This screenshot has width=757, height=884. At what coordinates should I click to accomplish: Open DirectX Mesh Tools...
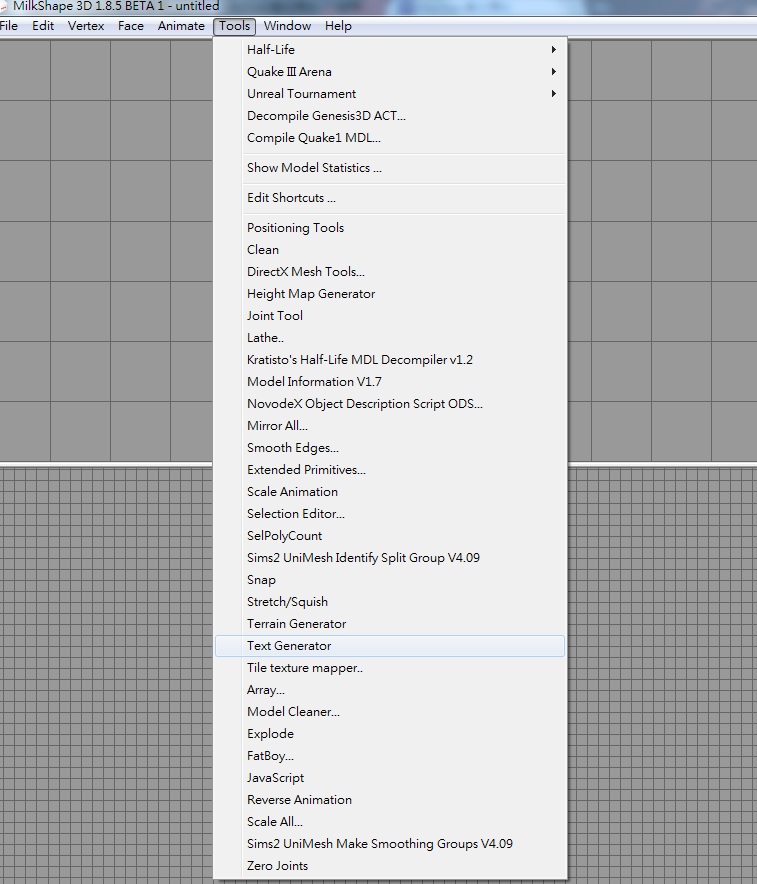click(x=389, y=271)
